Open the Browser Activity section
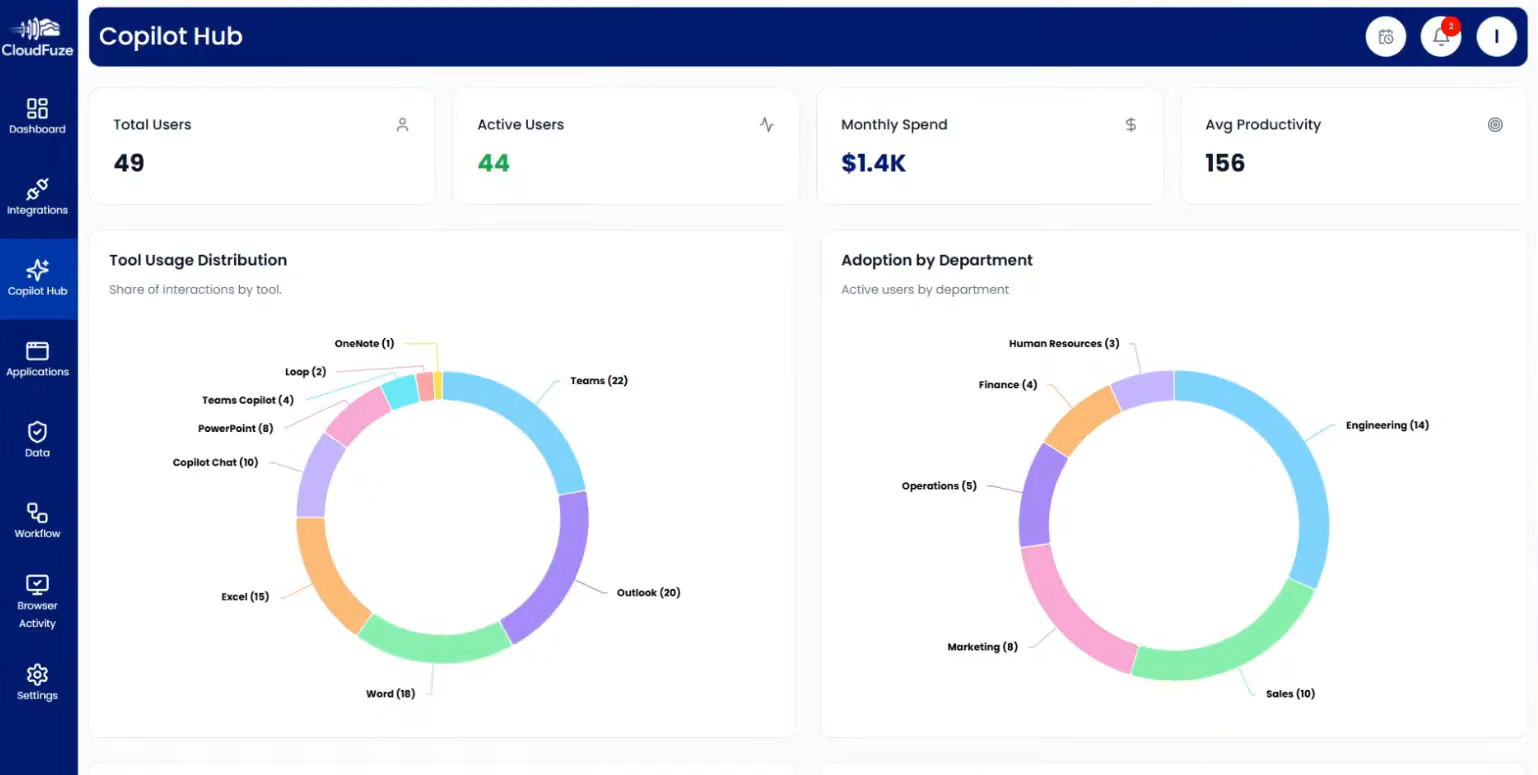Image resolution: width=1538 pixels, height=775 pixels. (38, 601)
